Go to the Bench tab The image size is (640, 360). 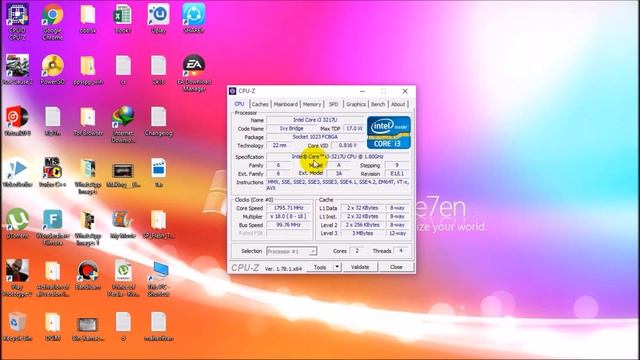coord(378,104)
